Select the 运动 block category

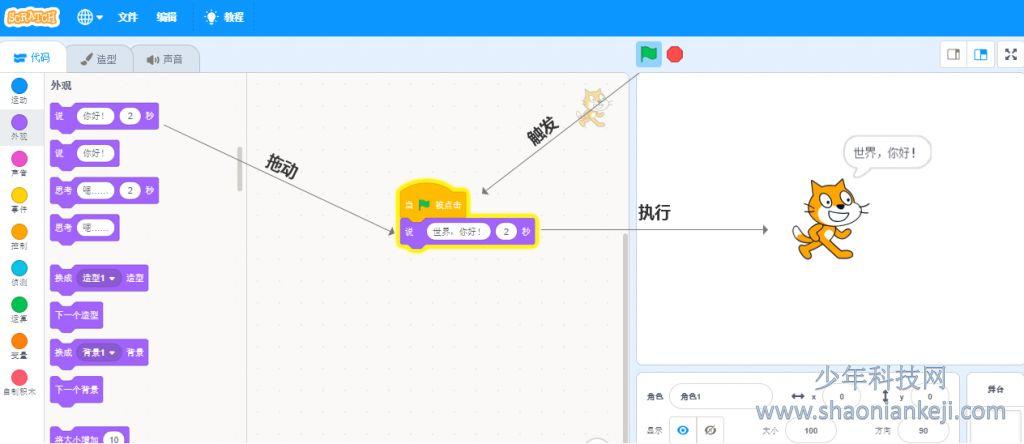click(x=20, y=91)
